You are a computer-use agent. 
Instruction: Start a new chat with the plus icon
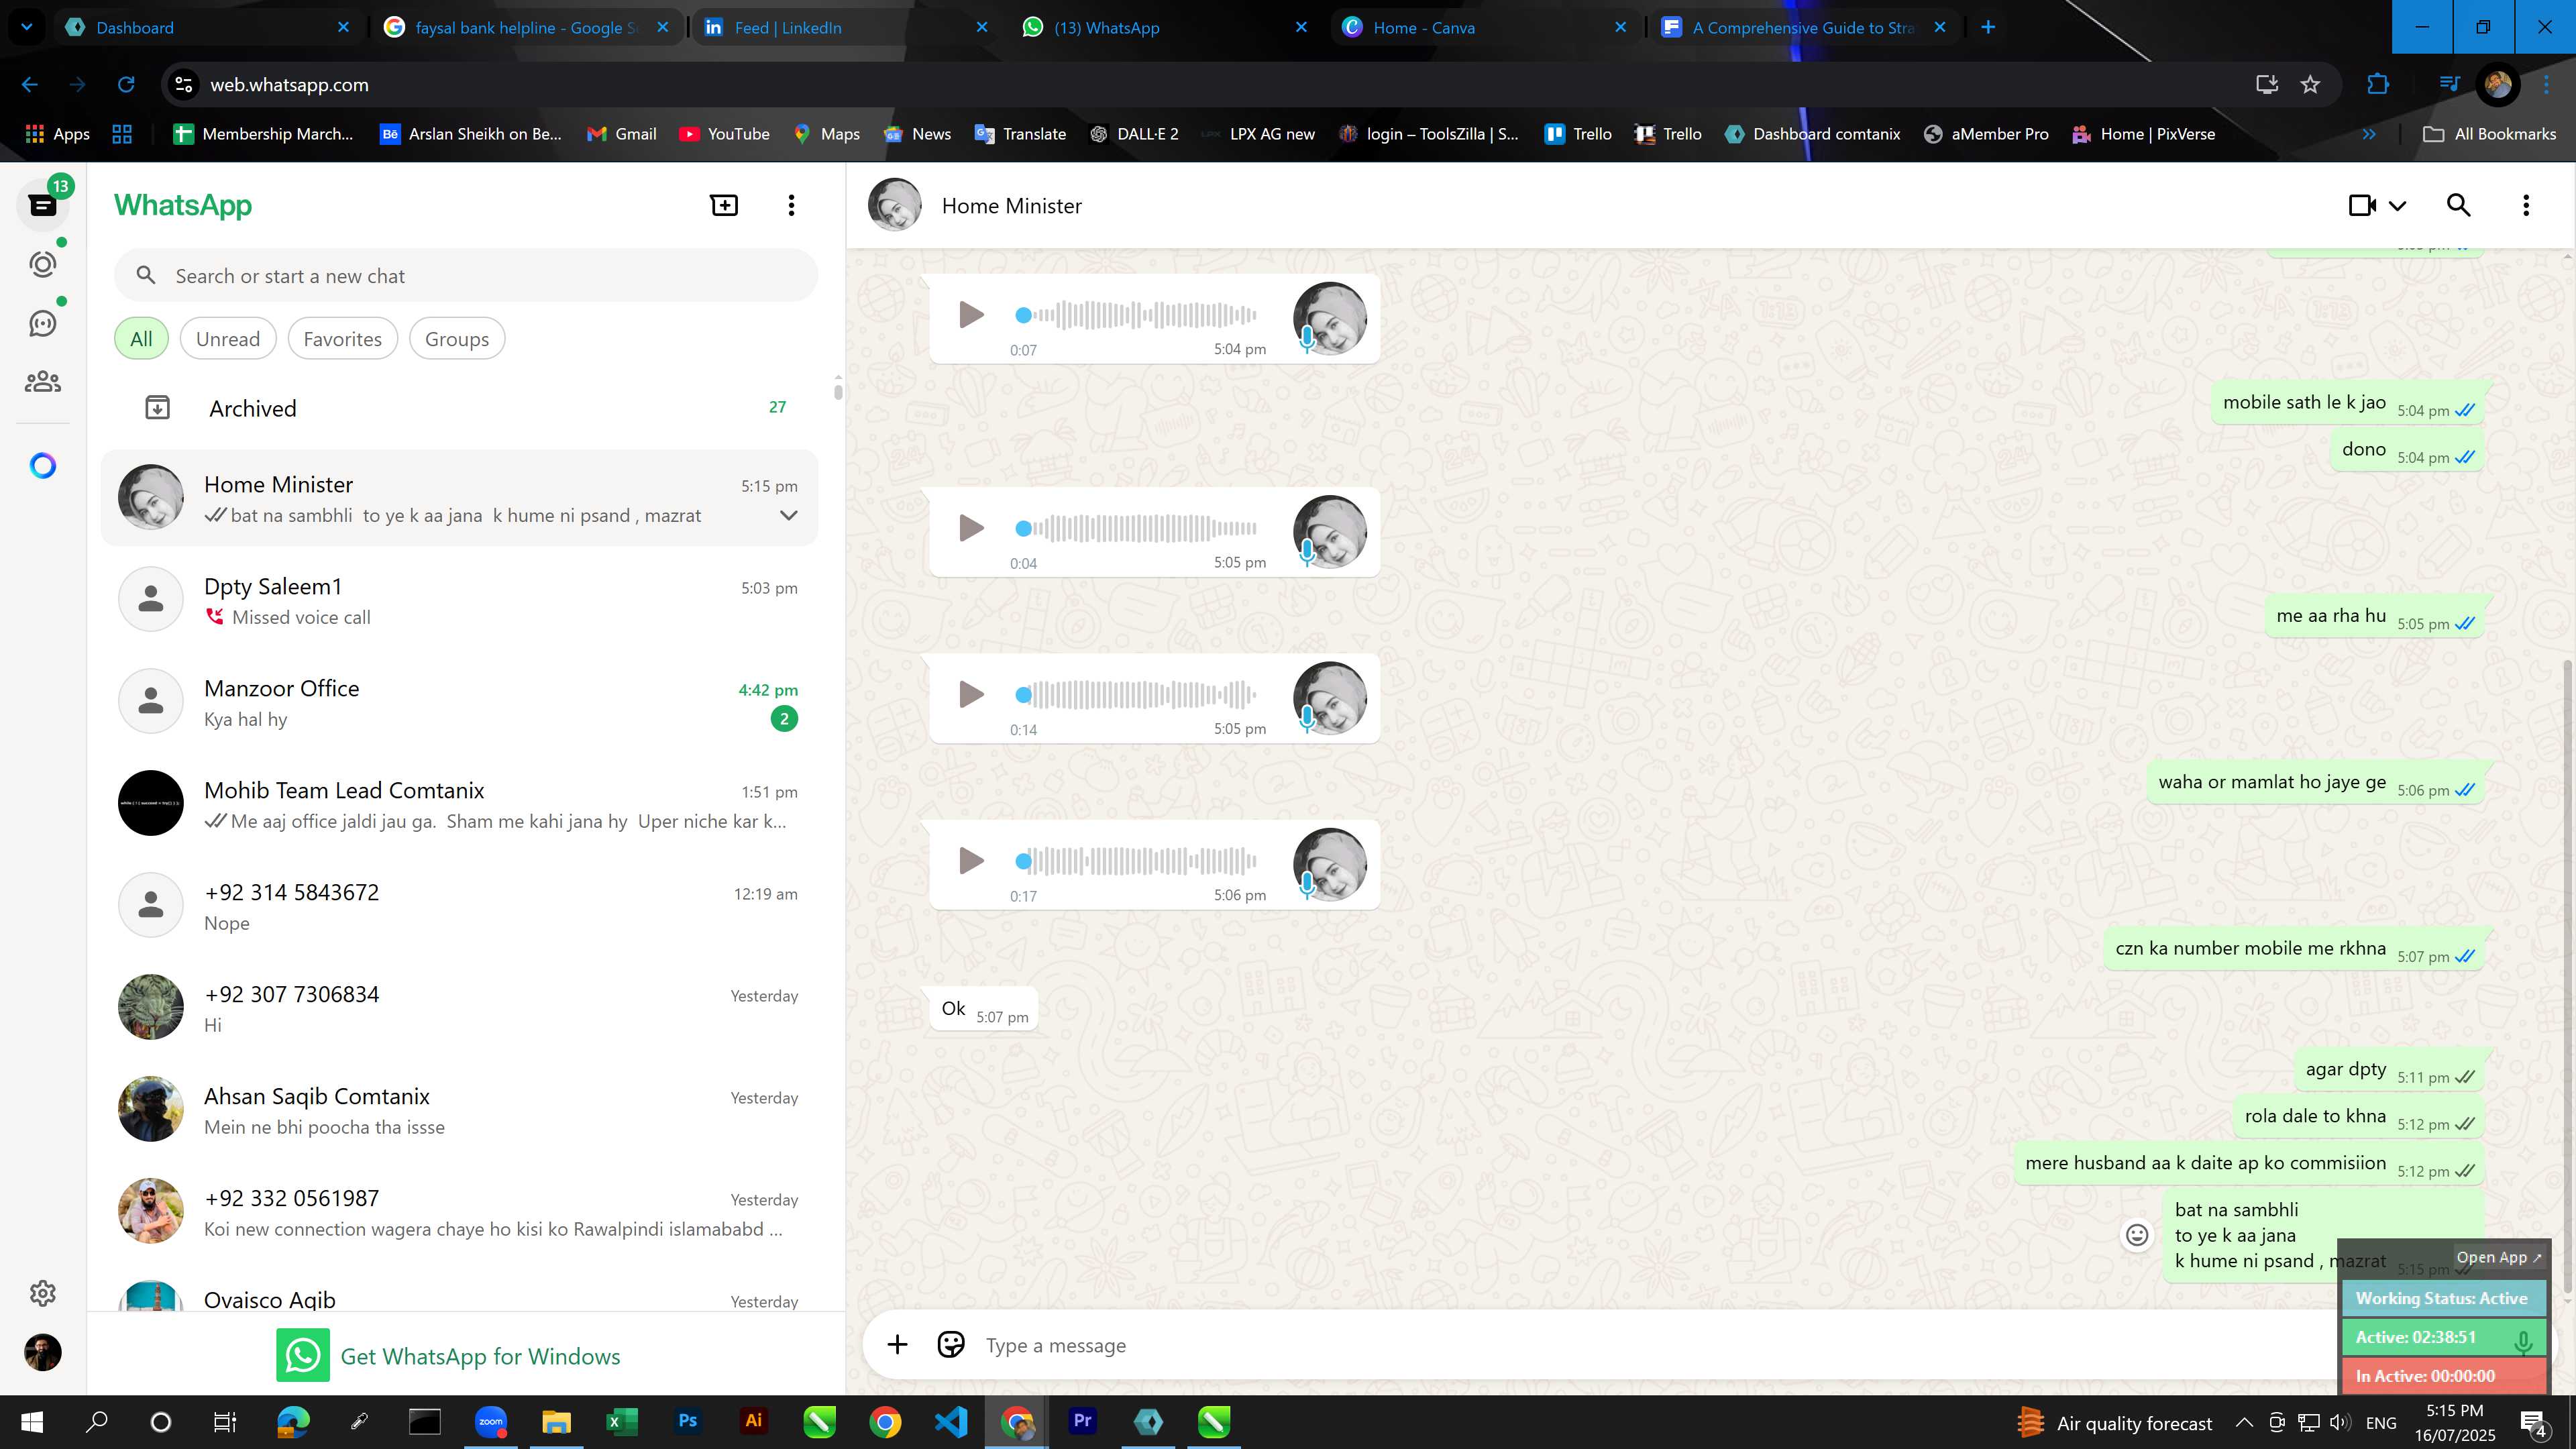(724, 205)
